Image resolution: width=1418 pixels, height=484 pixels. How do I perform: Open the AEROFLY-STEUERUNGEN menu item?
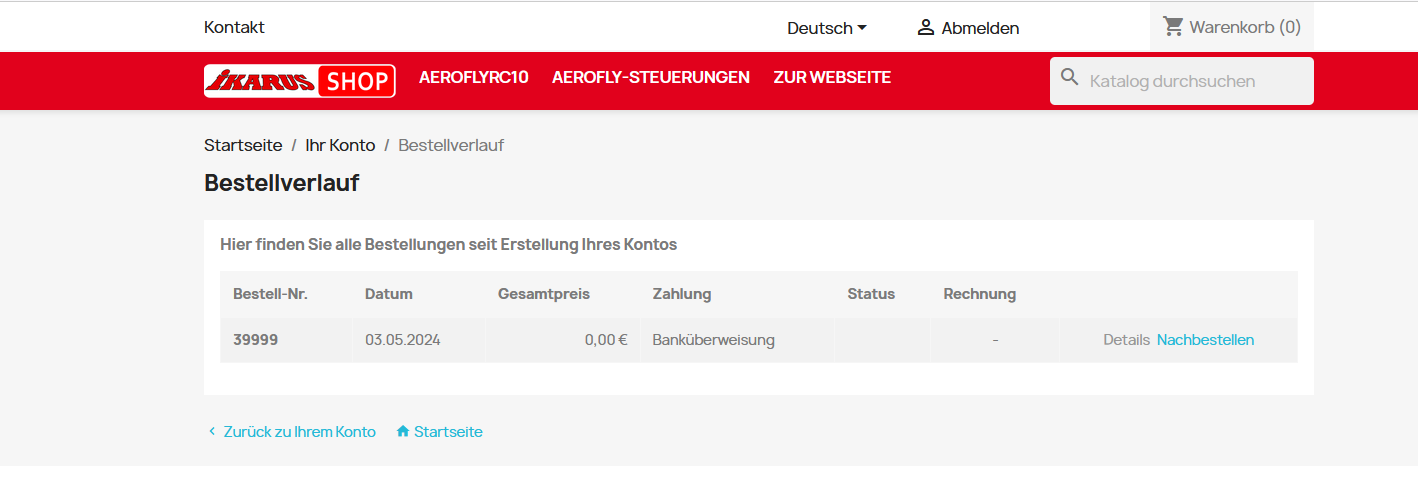pos(651,77)
